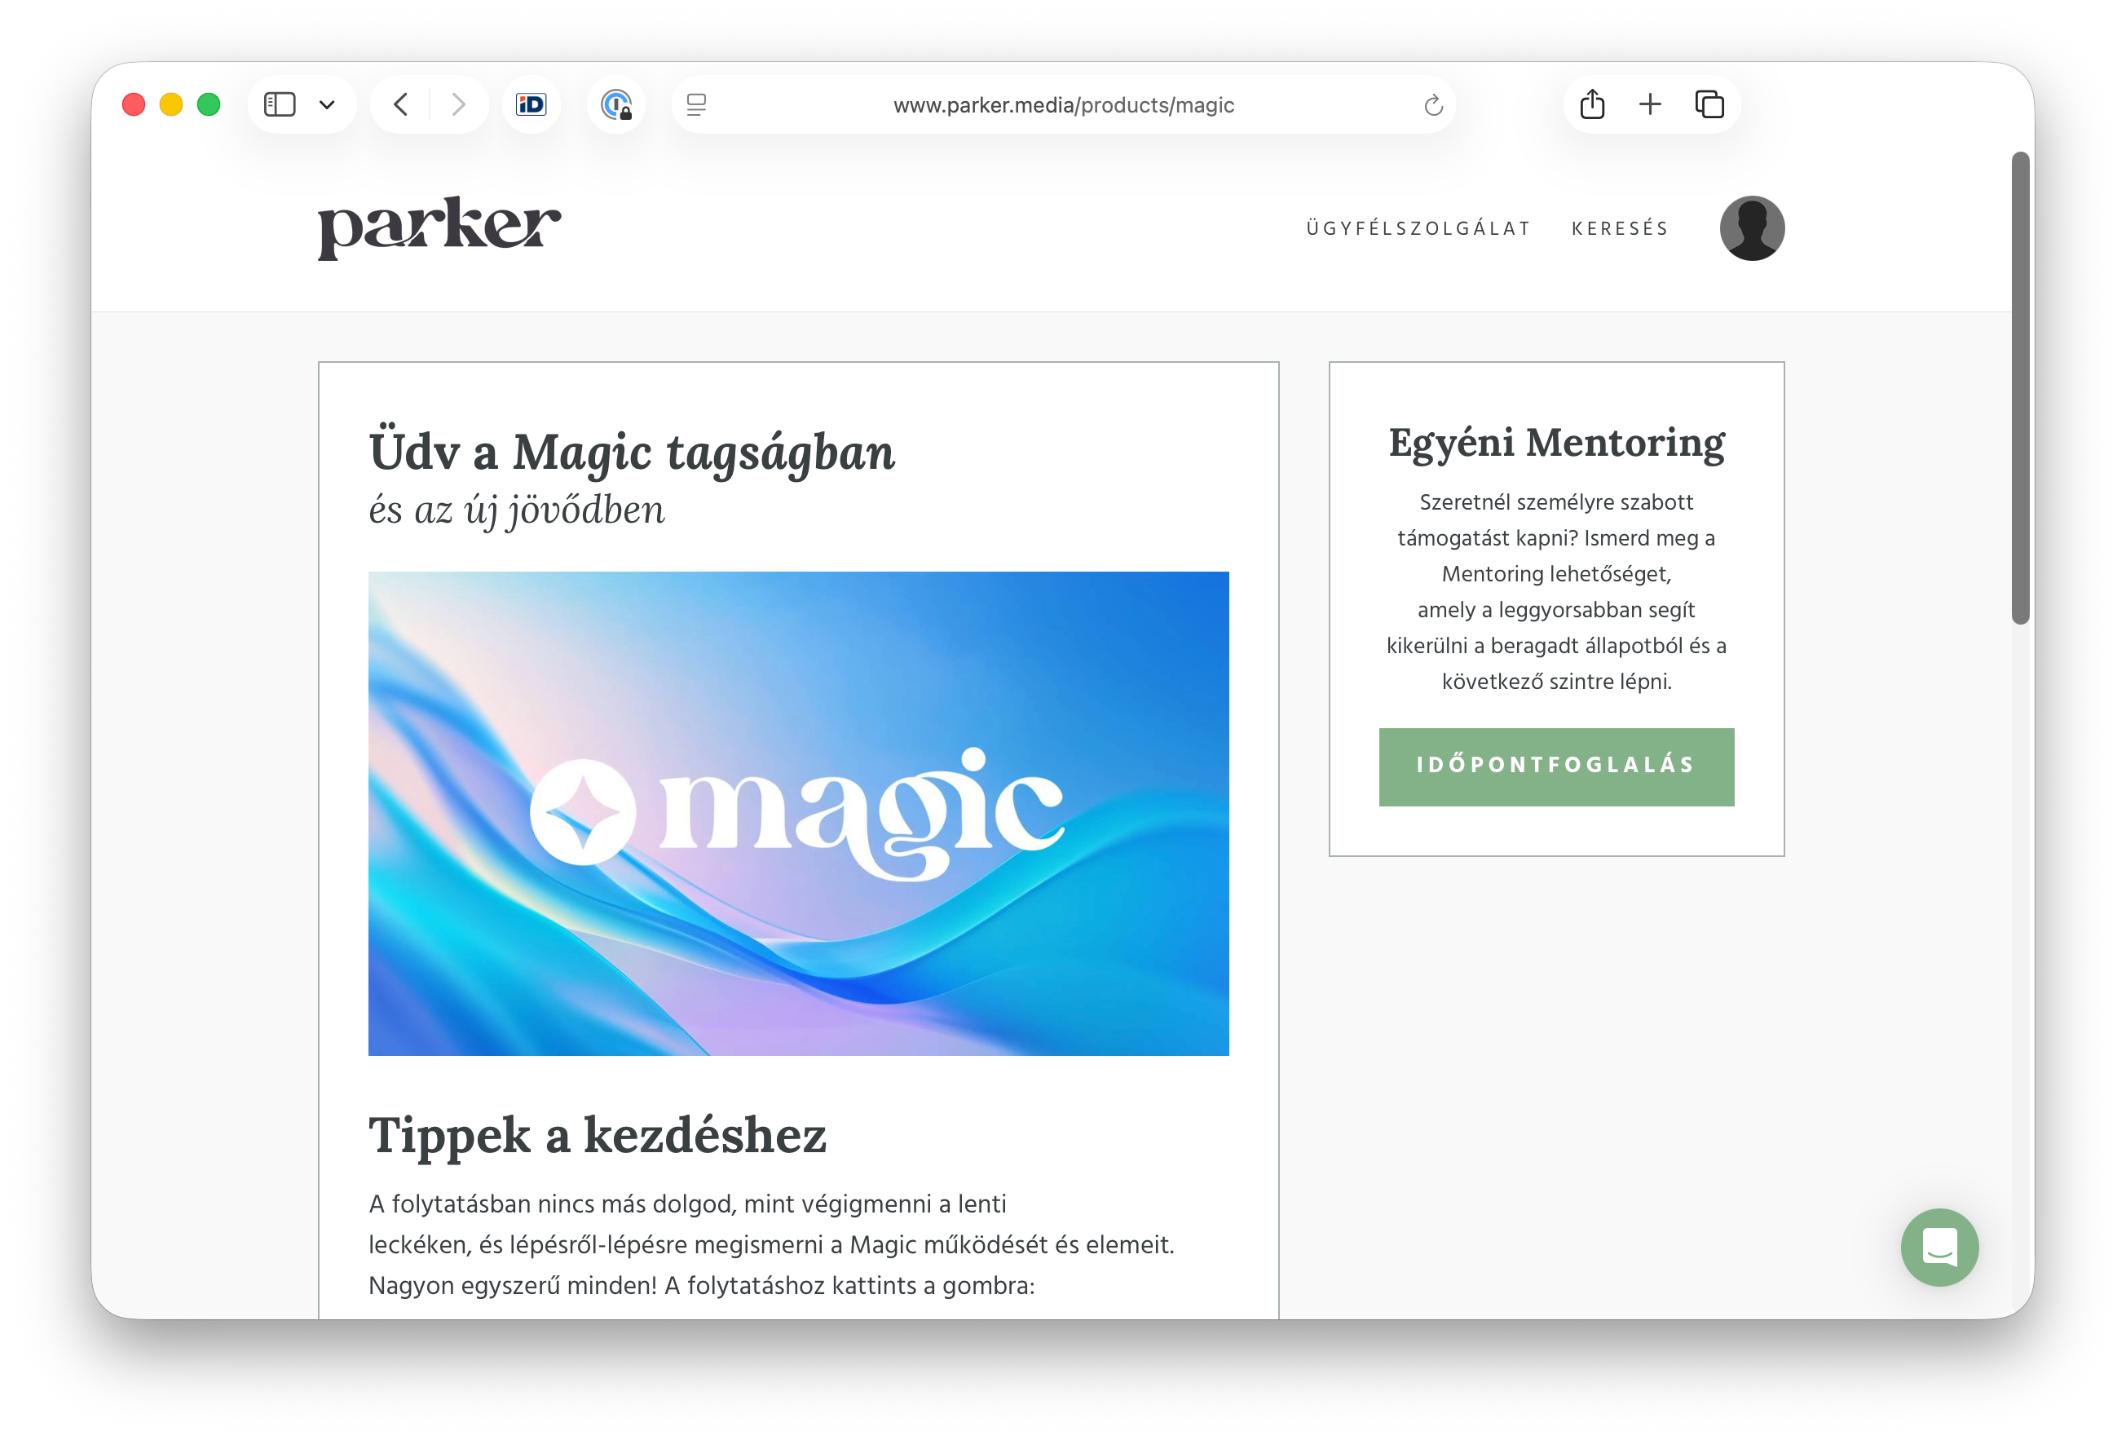This screenshot has height=1440, width=2126.
Task: Go back with the back arrow
Action: click(401, 104)
